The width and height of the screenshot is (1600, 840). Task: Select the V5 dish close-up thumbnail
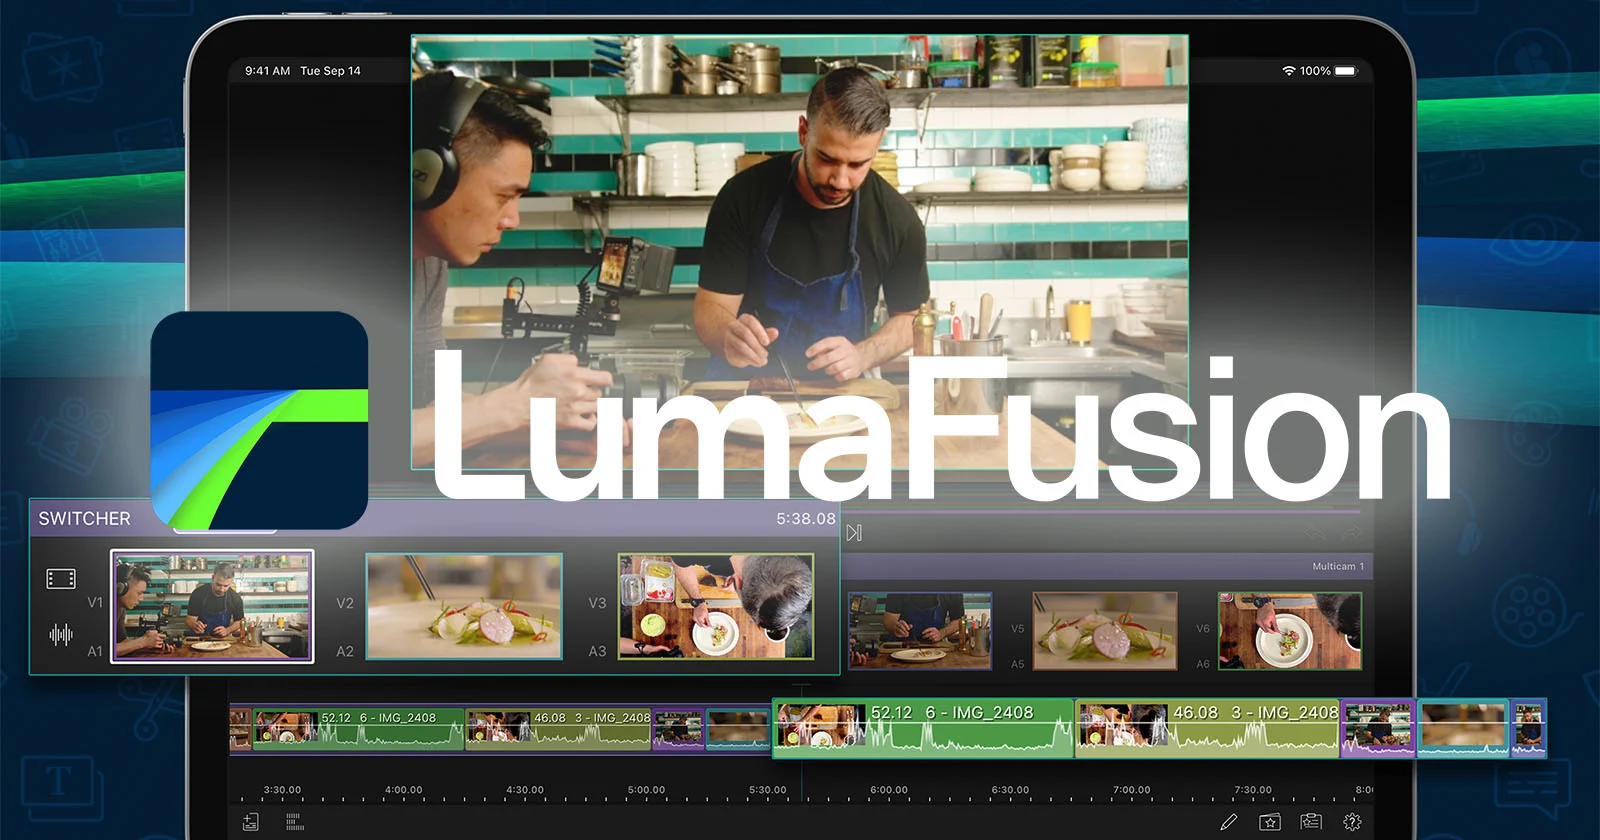(x=1105, y=631)
